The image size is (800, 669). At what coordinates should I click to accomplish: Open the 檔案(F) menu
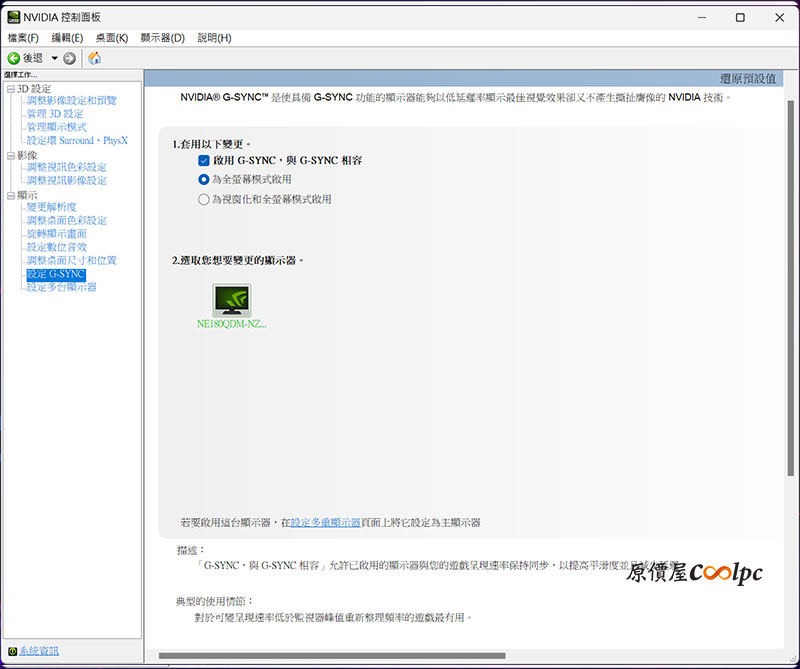(23, 38)
